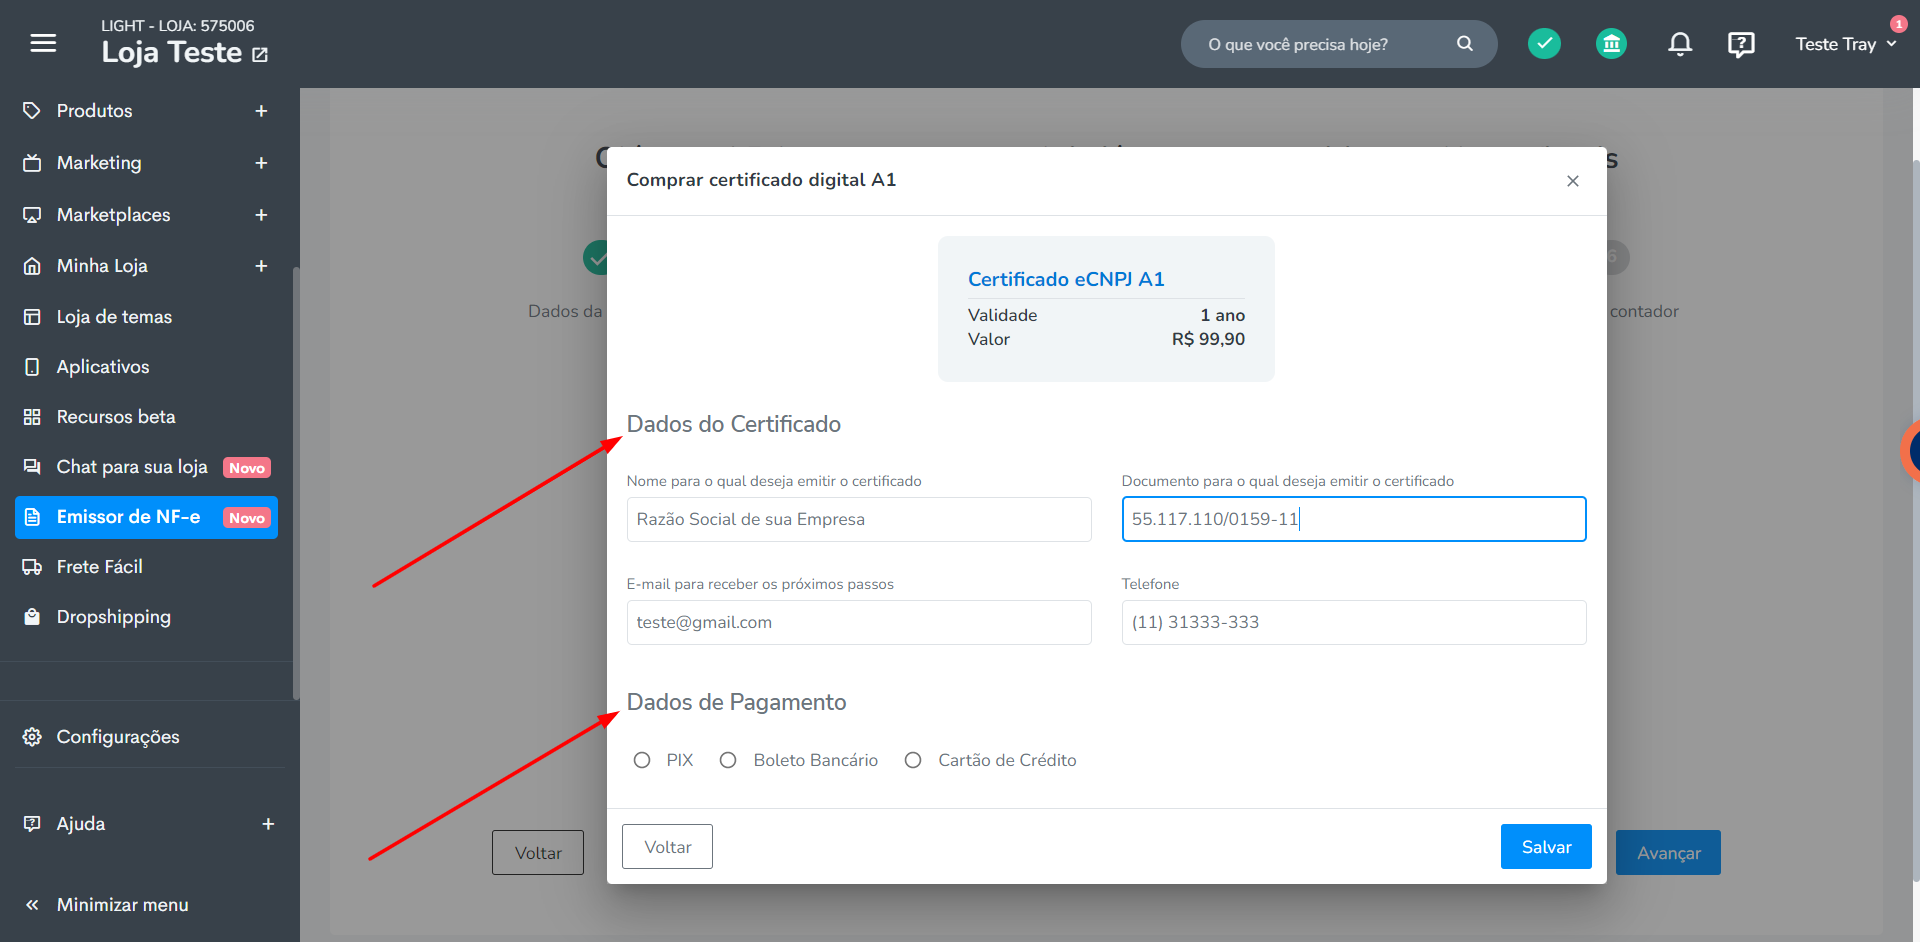This screenshot has width=1920, height=942.
Task: Focus the Razão Social name field
Action: pos(859,519)
